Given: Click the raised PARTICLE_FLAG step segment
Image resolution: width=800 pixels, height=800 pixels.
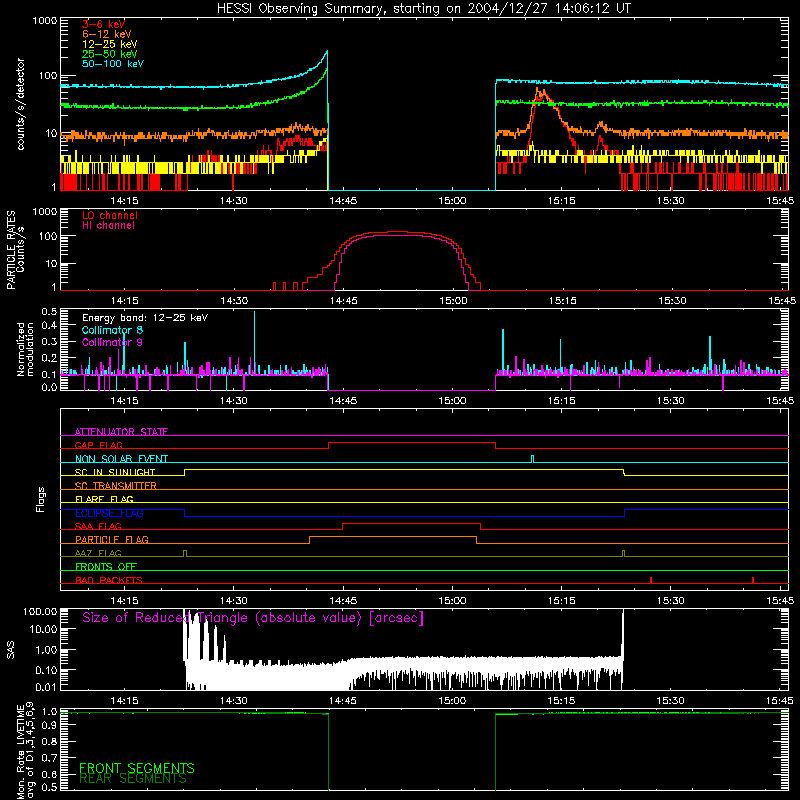Looking at the screenshot, I should (x=393, y=537).
